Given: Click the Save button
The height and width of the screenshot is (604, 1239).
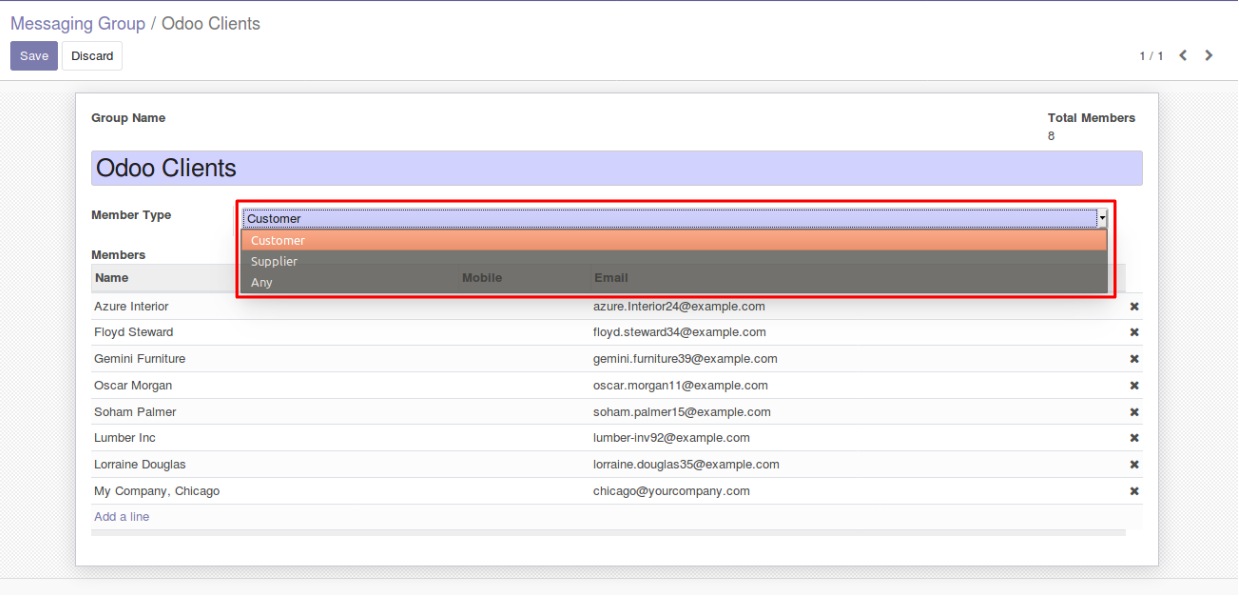Looking at the screenshot, I should click(x=34, y=56).
